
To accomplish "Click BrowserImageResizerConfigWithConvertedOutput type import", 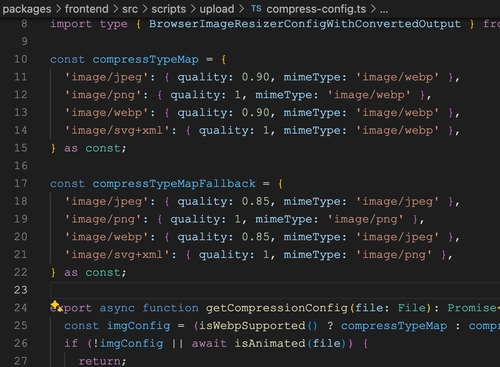I will [x=305, y=24].
